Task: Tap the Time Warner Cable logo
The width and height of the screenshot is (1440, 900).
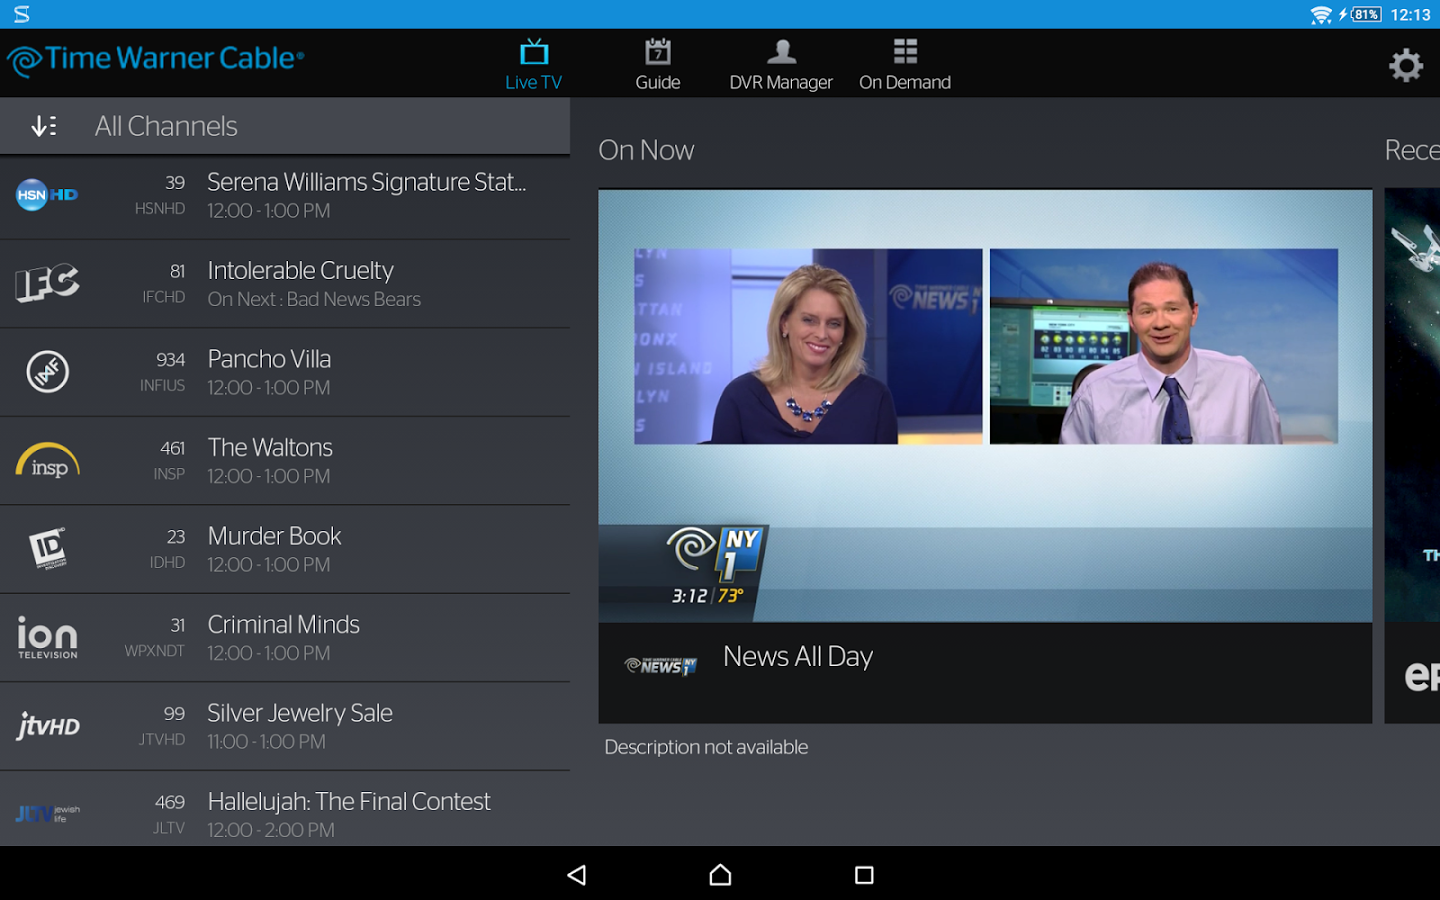Action: (x=156, y=60)
